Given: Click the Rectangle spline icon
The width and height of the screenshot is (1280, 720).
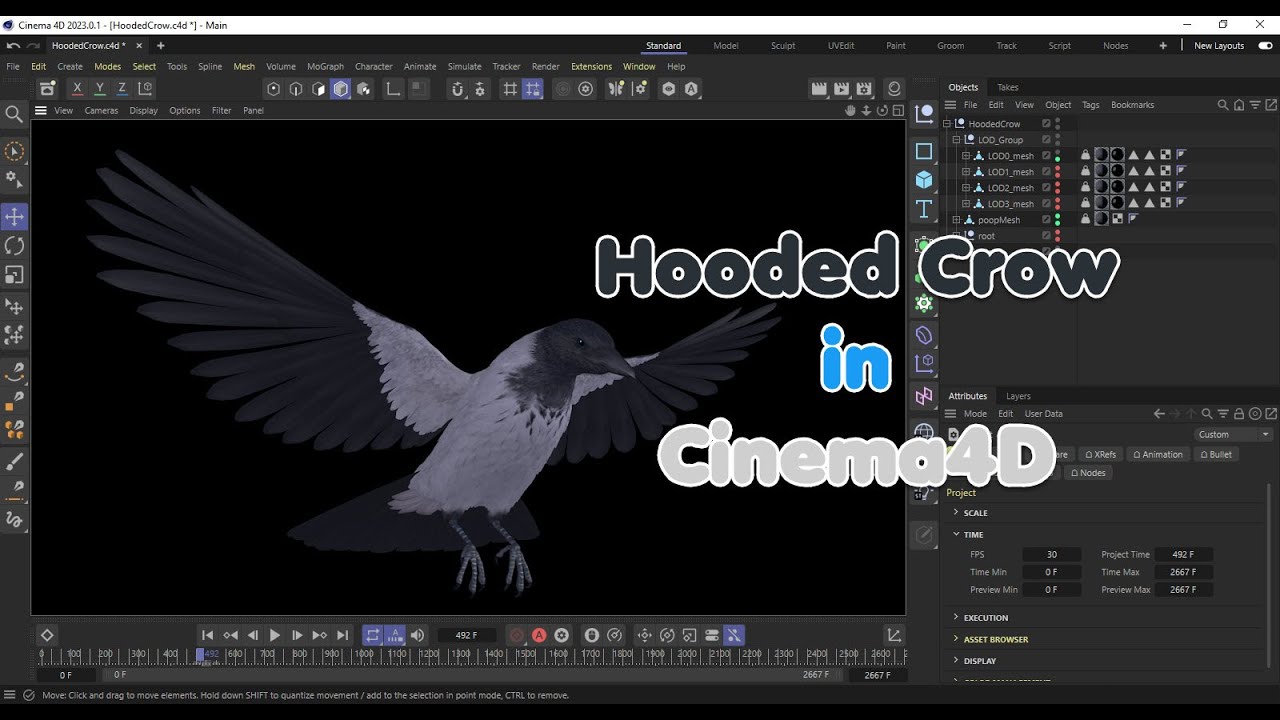Looking at the screenshot, I should pos(924,151).
